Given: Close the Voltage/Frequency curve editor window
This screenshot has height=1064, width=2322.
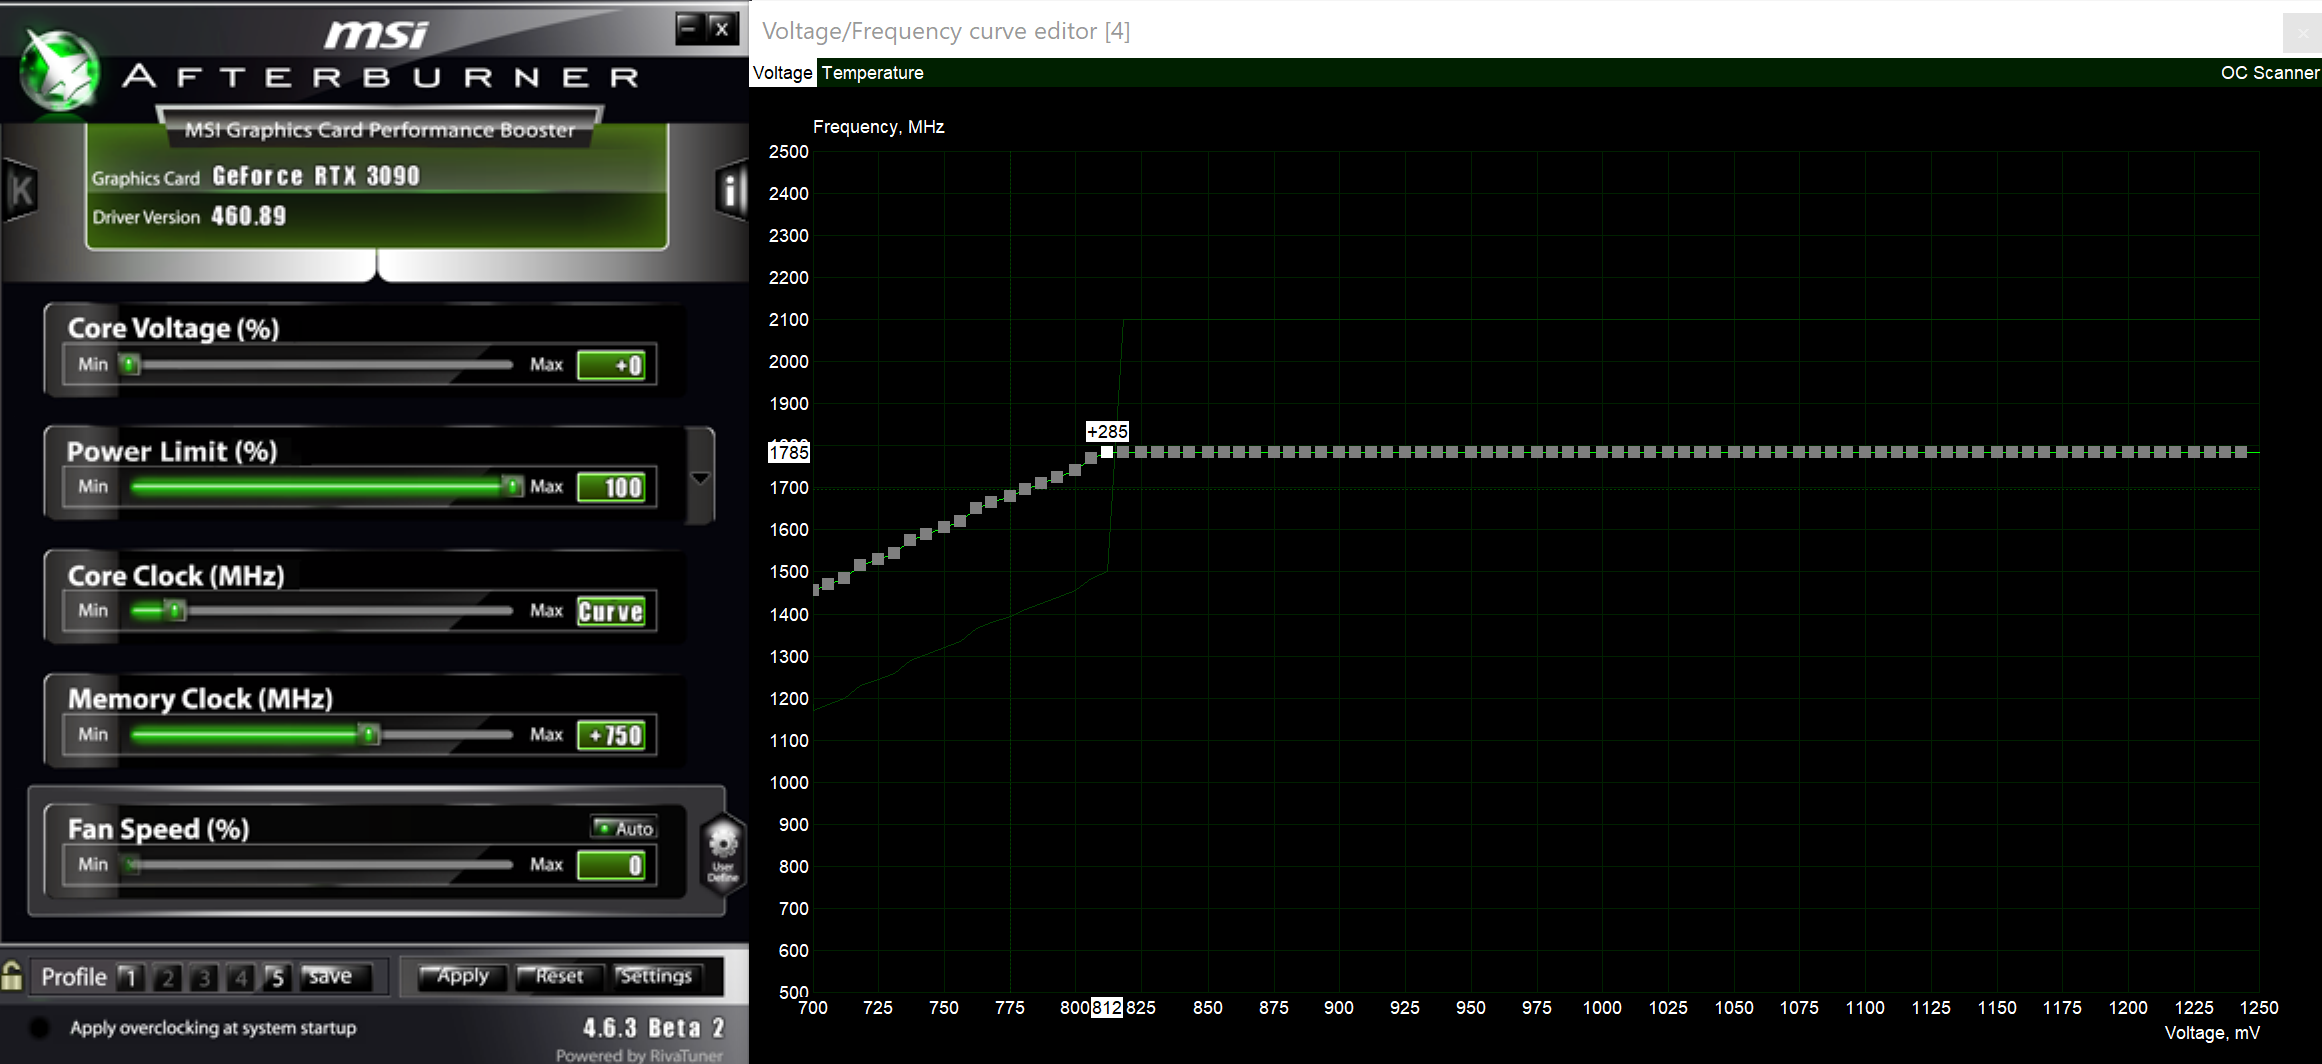Looking at the screenshot, I should click(2302, 32).
